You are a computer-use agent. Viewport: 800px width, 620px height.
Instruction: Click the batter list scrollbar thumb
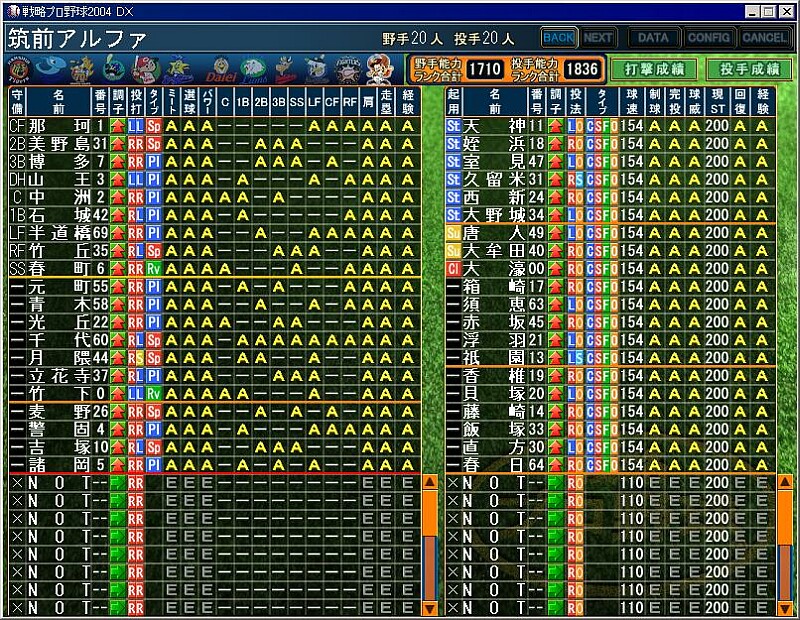[430, 513]
